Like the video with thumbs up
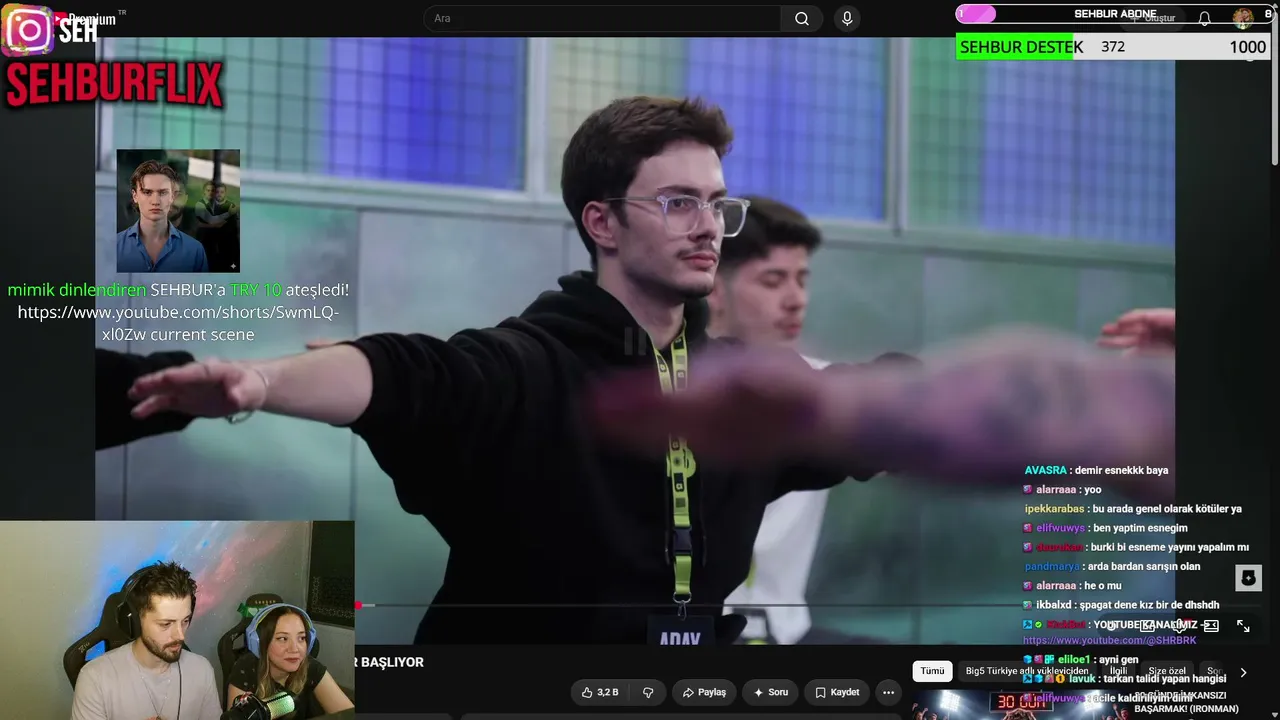 tap(600, 692)
